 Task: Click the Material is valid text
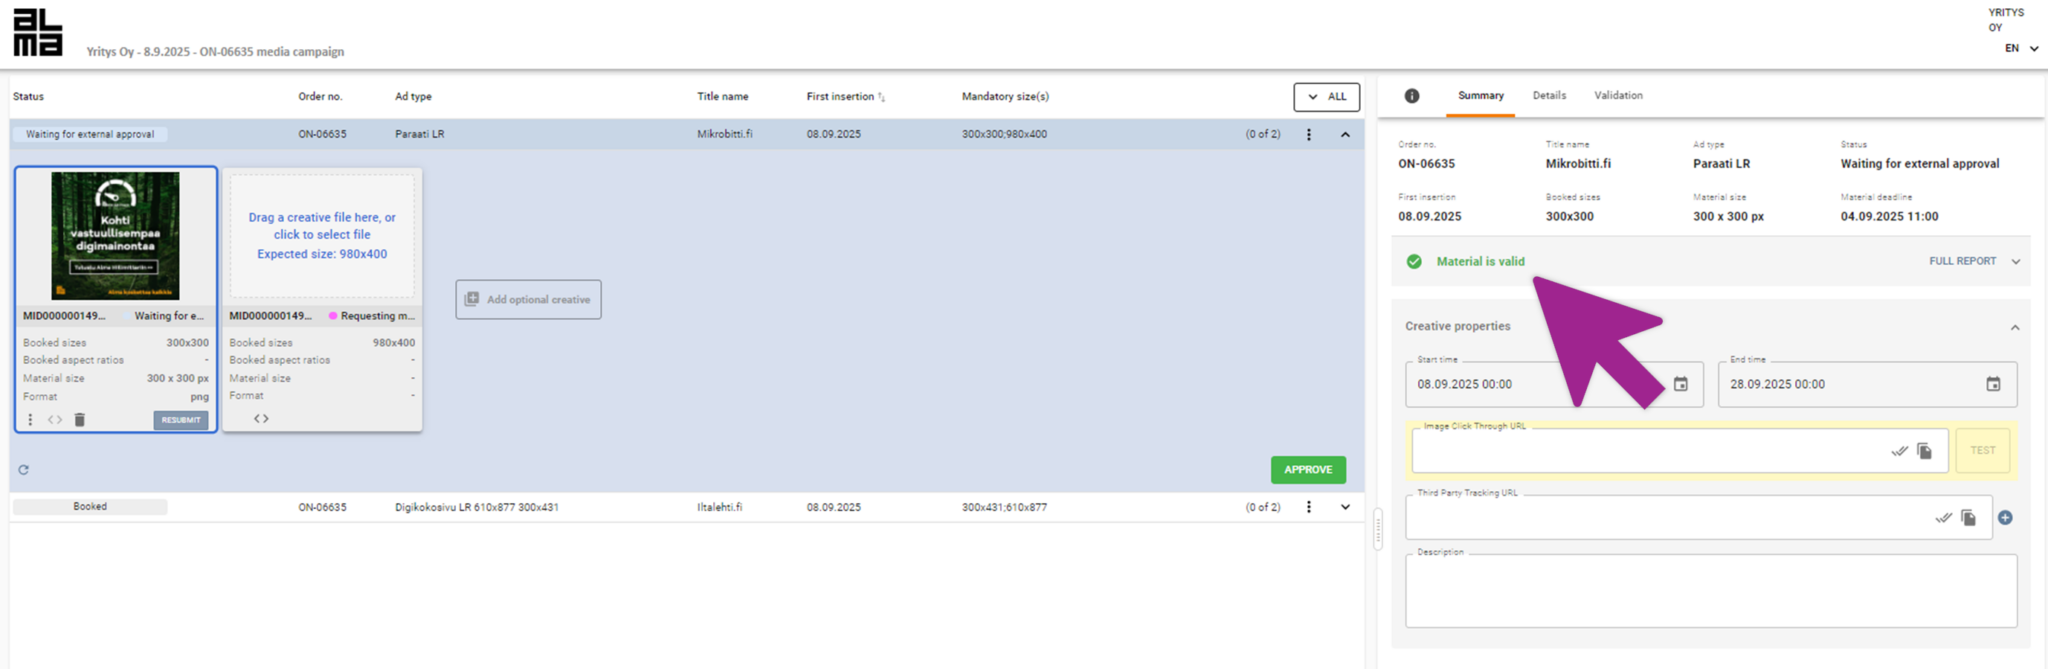(1480, 262)
